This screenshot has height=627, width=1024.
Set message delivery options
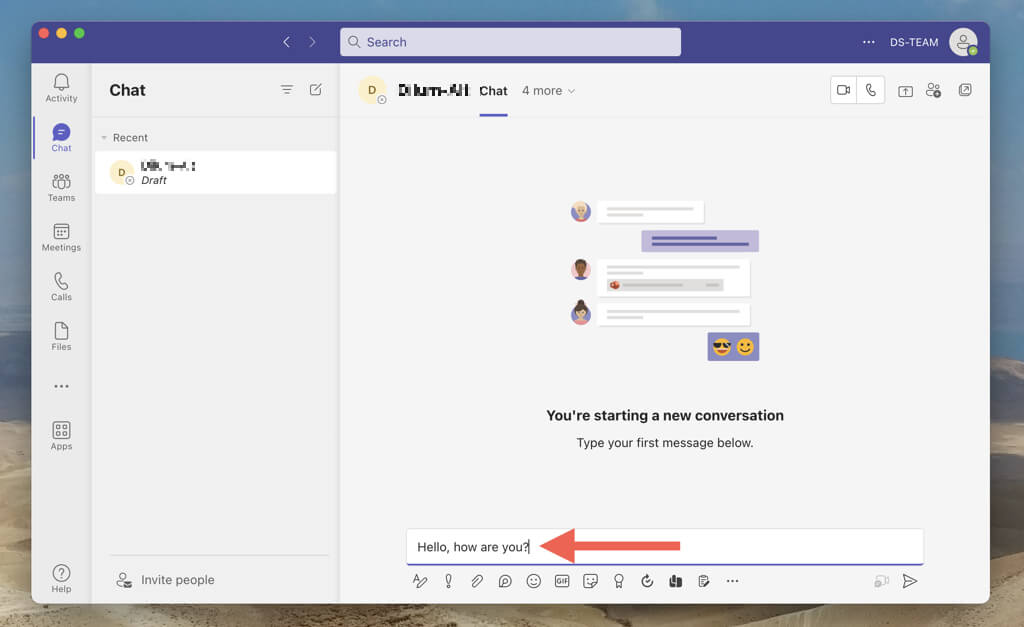[x=449, y=581]
